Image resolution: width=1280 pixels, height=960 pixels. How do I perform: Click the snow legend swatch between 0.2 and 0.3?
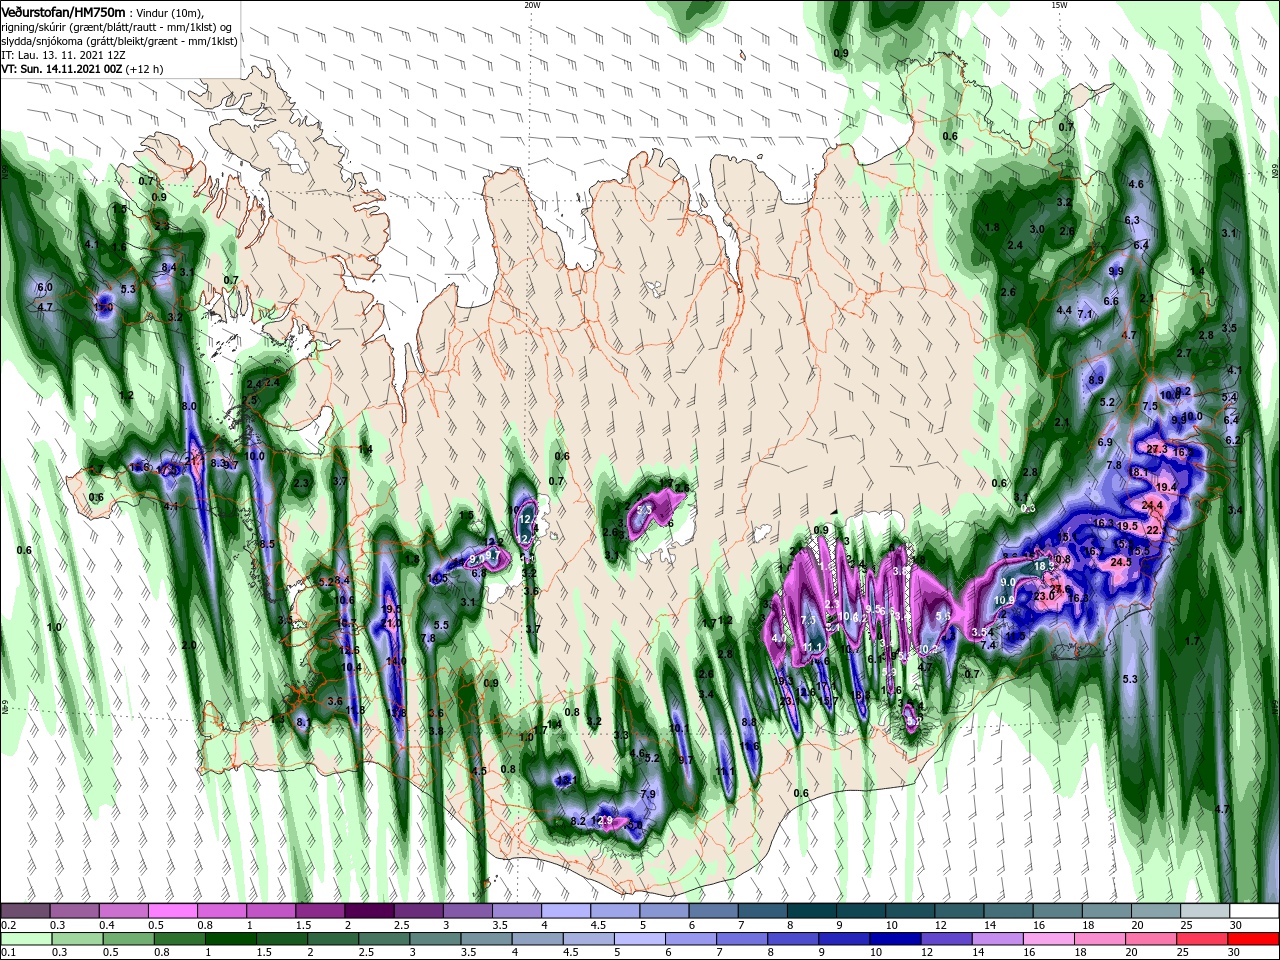click(25, 911)
